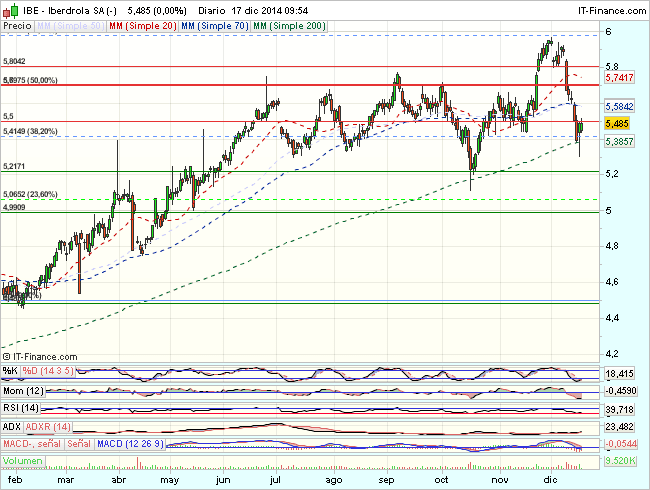Open the IT-Finance.com link at top right
Viewport: 650px width, 490px height.
pyautogui.click(x=612, y=10)
